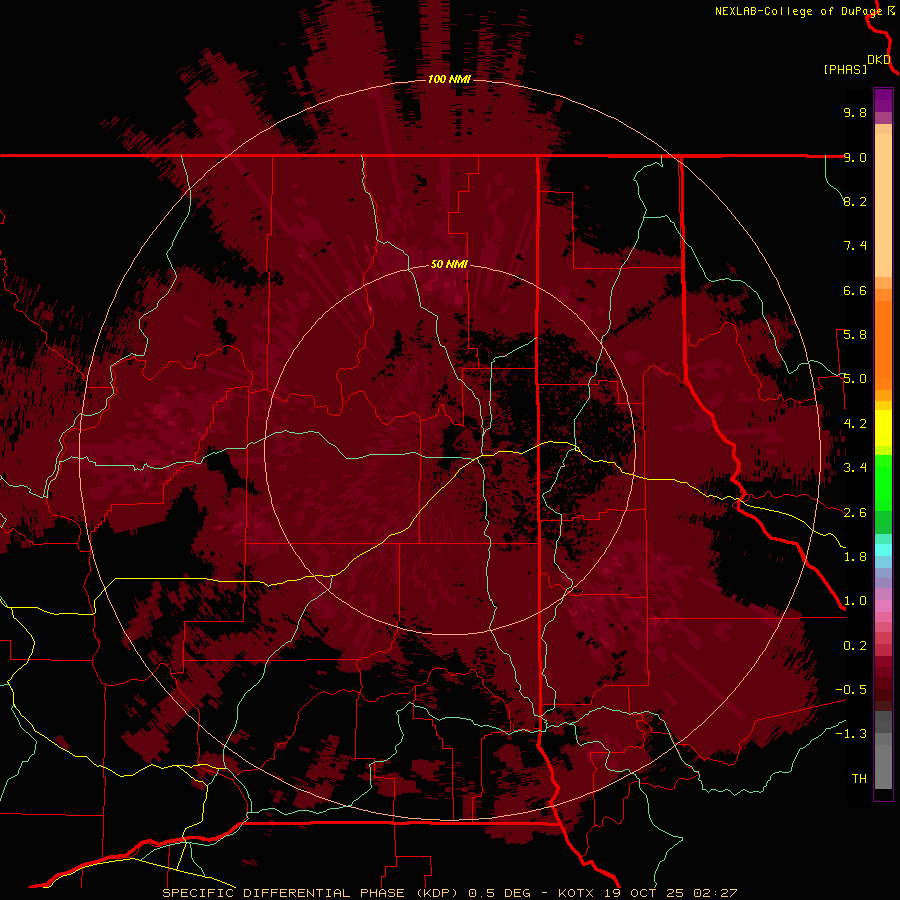This screenshot has width=900, height=900.
Task: Click the TH threshold label
Action: (859, 779)
